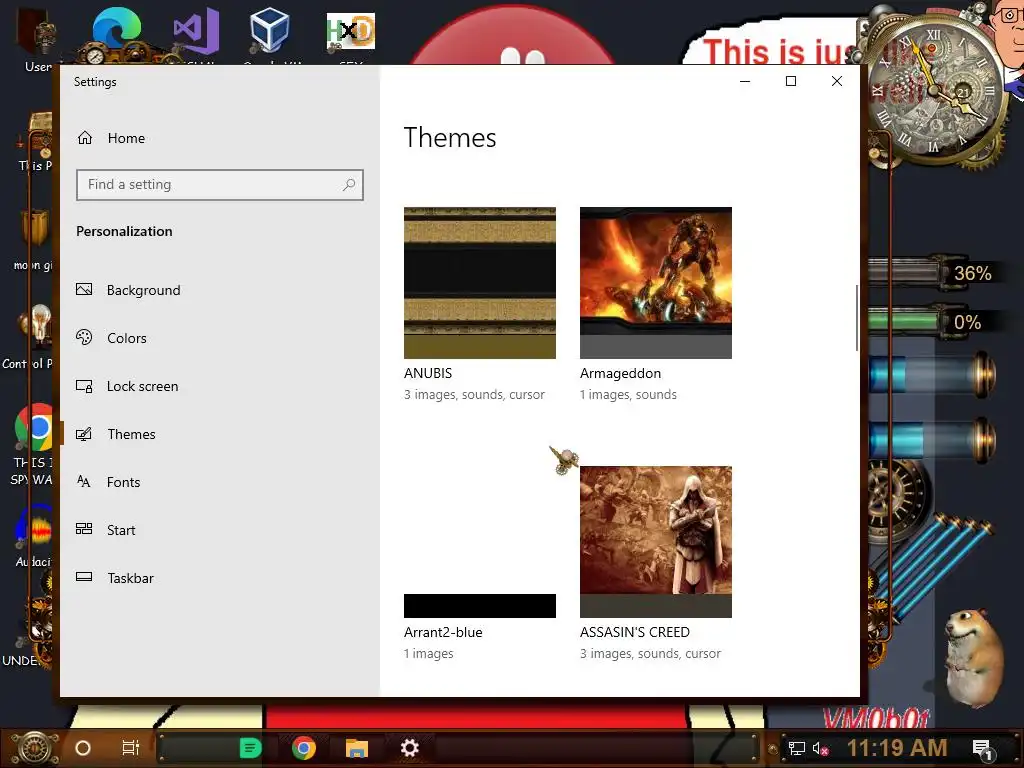Open the green notes app on taskbar

click(x=250, y=748)
